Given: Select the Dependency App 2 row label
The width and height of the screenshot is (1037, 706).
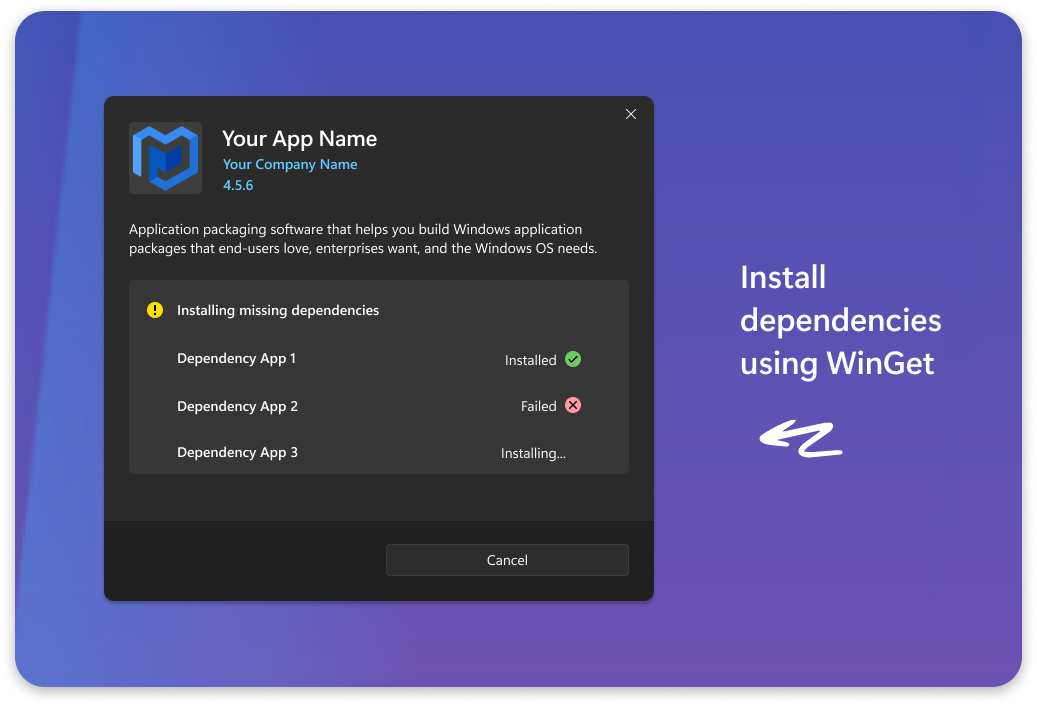Looking at the screenshot, I should 237,406.
